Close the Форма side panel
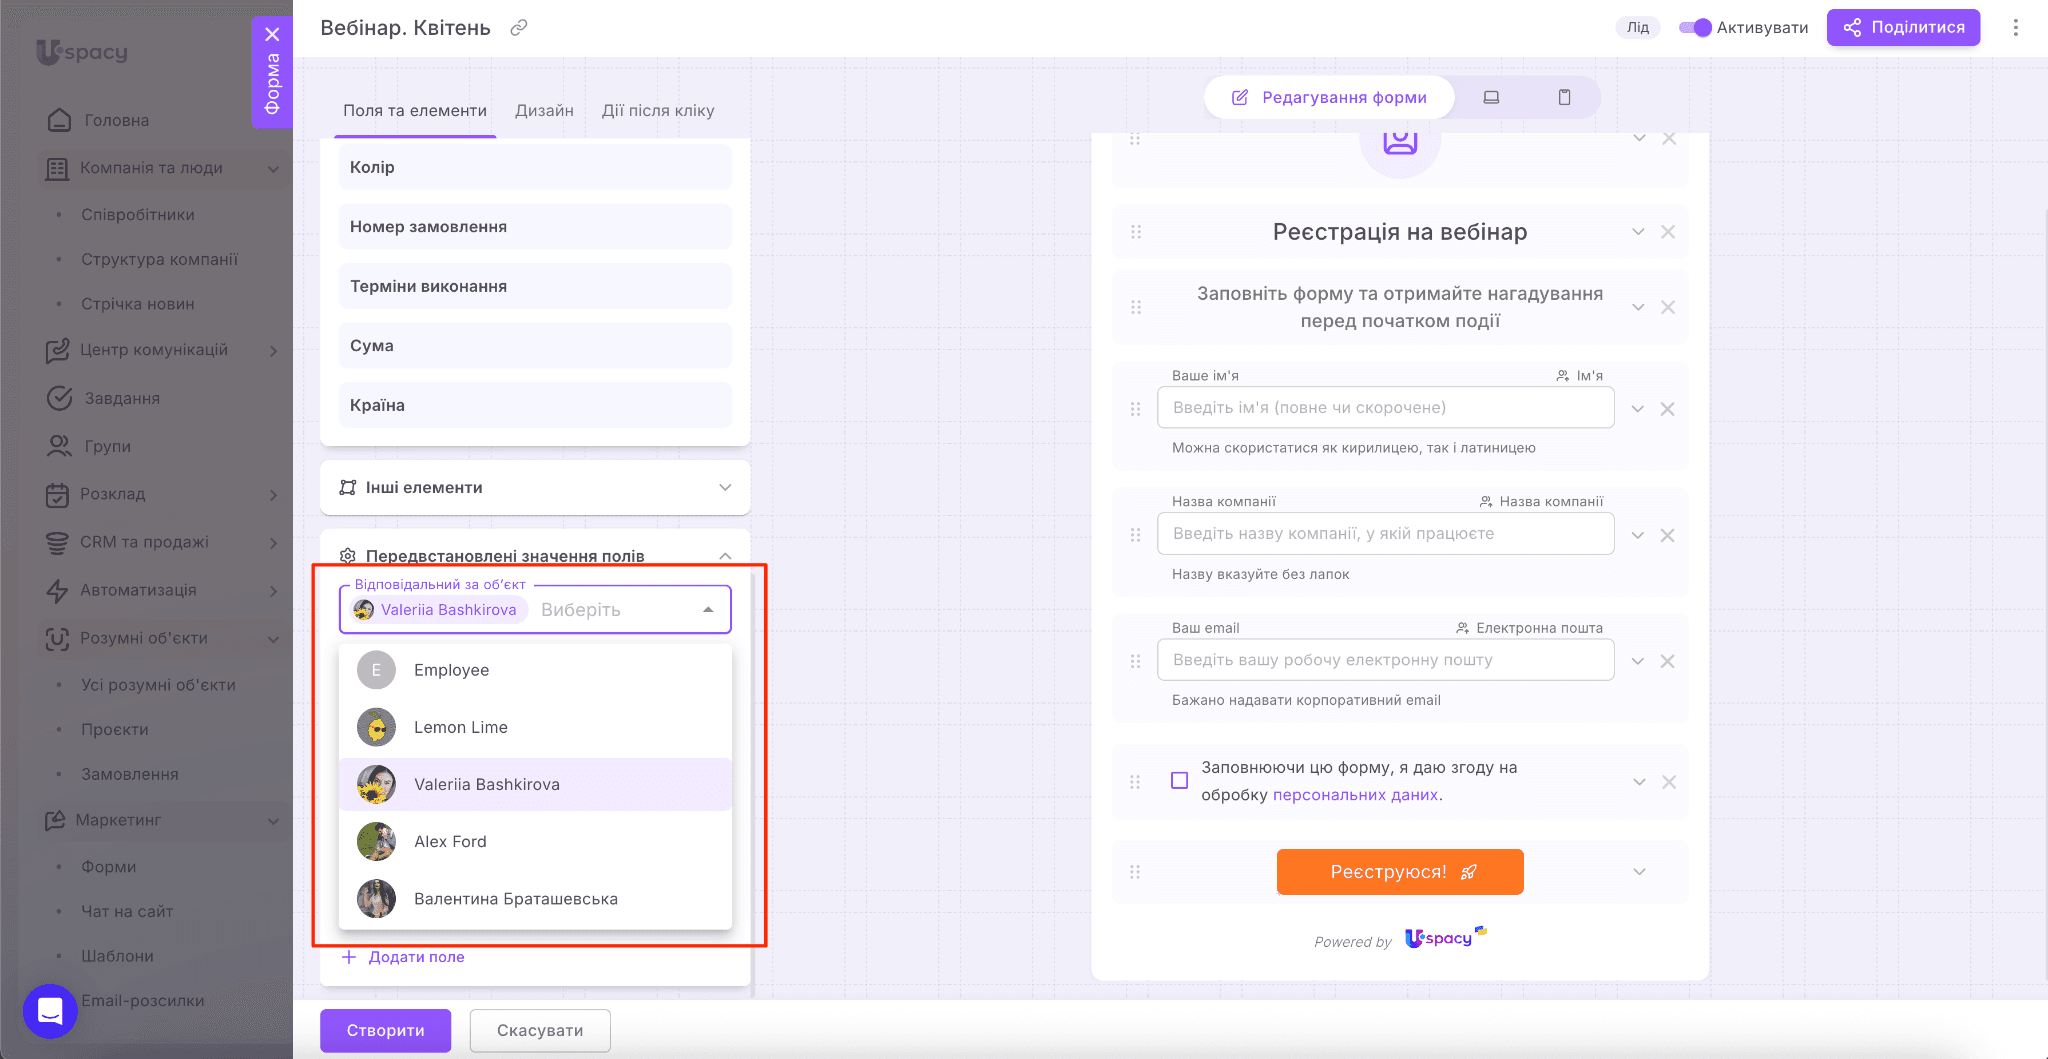Screen dimensions: 2048x1059 (x=272, y=34)
